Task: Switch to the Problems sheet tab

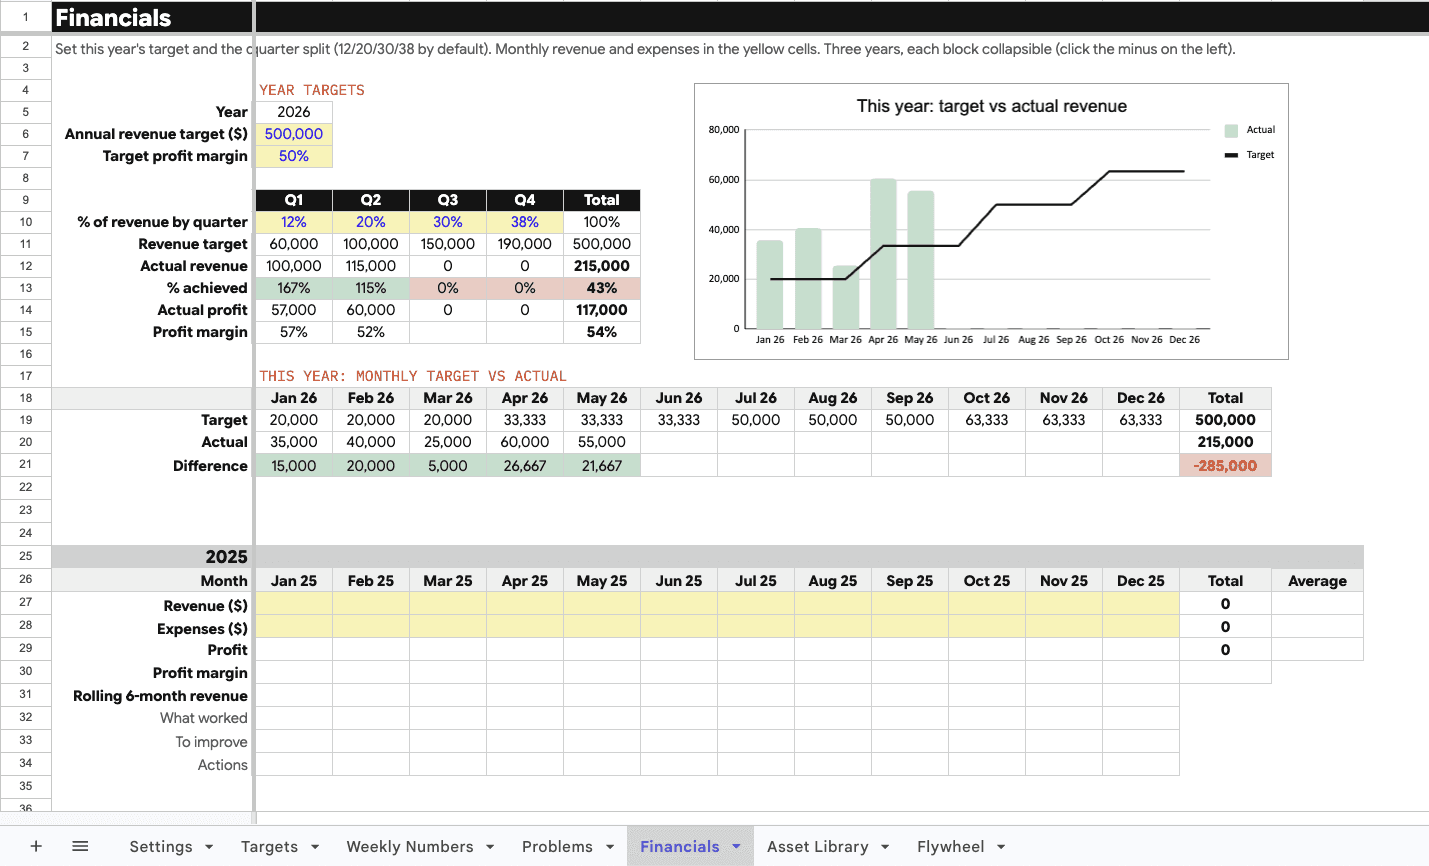Action: point(557,847)
